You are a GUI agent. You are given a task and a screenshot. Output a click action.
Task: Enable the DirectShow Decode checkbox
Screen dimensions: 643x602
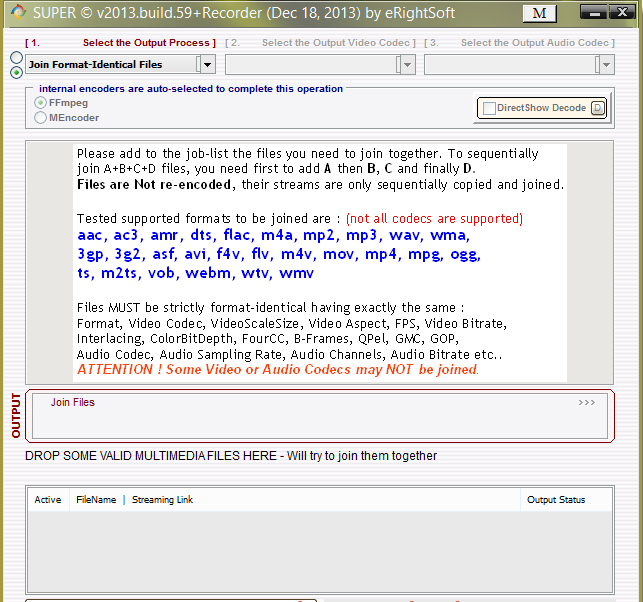coord(489,108)
